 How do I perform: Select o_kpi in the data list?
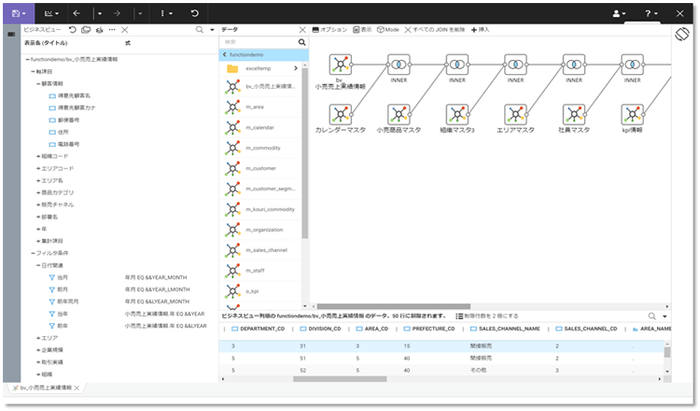click(261, 291)
